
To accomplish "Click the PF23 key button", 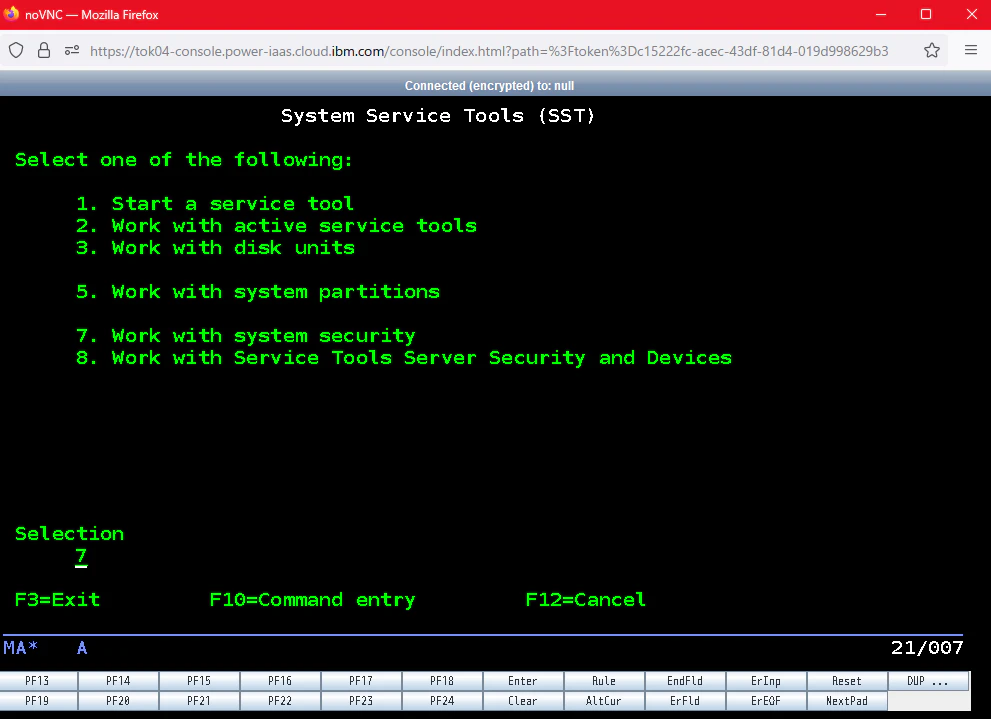I will 361,701.
